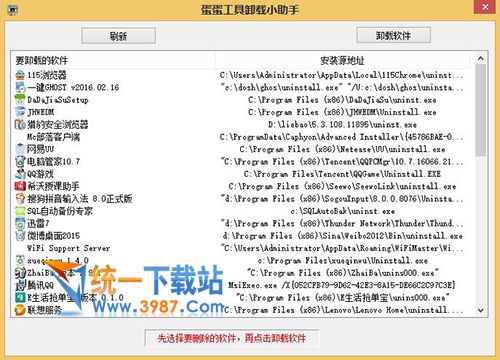Select the WiFi Support Server entry
The height and width of the screenshot is (360, 500).
(x=68, y=248)
